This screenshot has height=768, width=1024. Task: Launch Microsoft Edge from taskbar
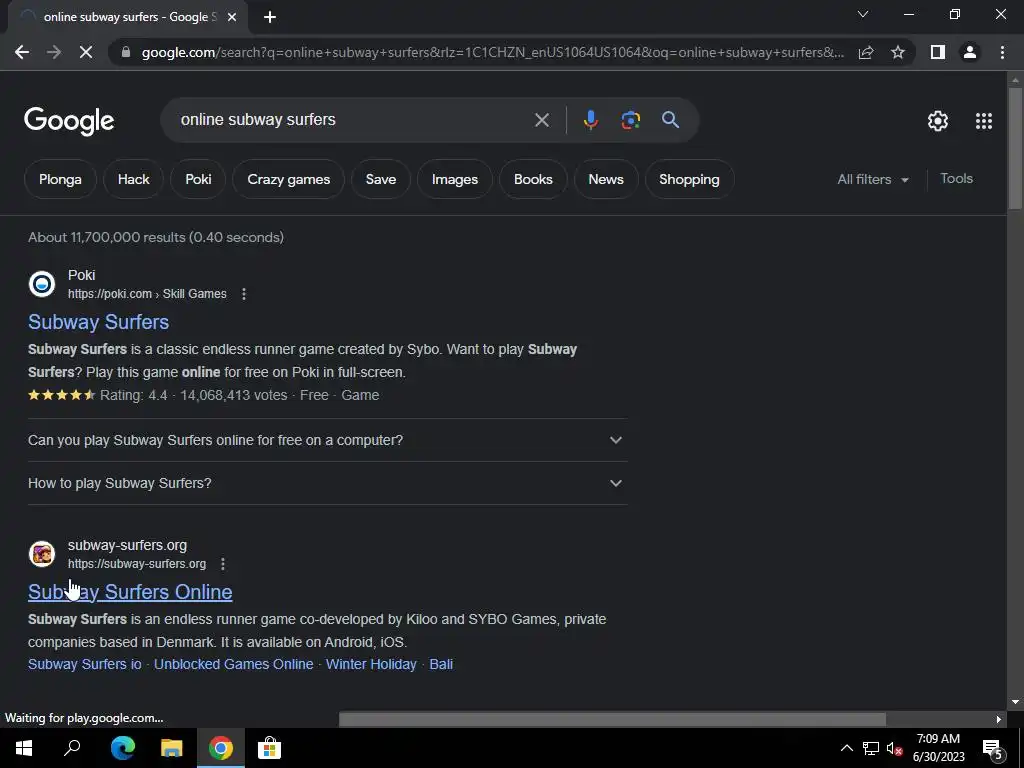tap(123, 748)
